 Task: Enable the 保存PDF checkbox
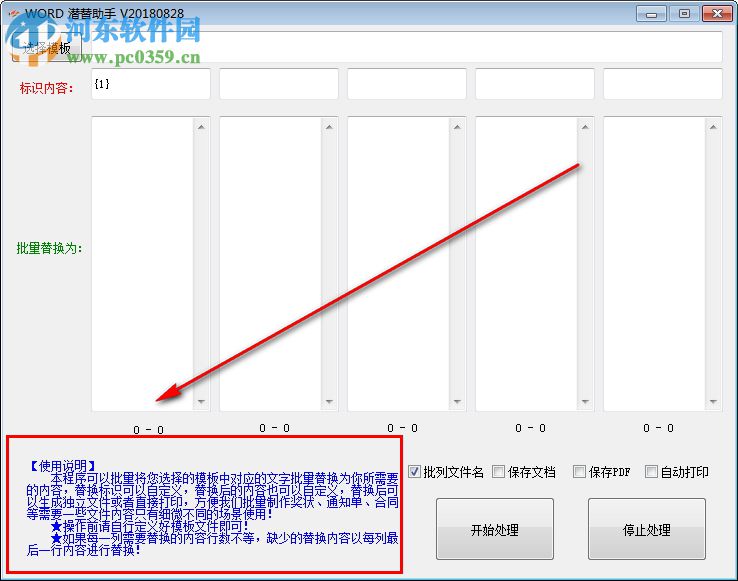(x=579, y=471)
